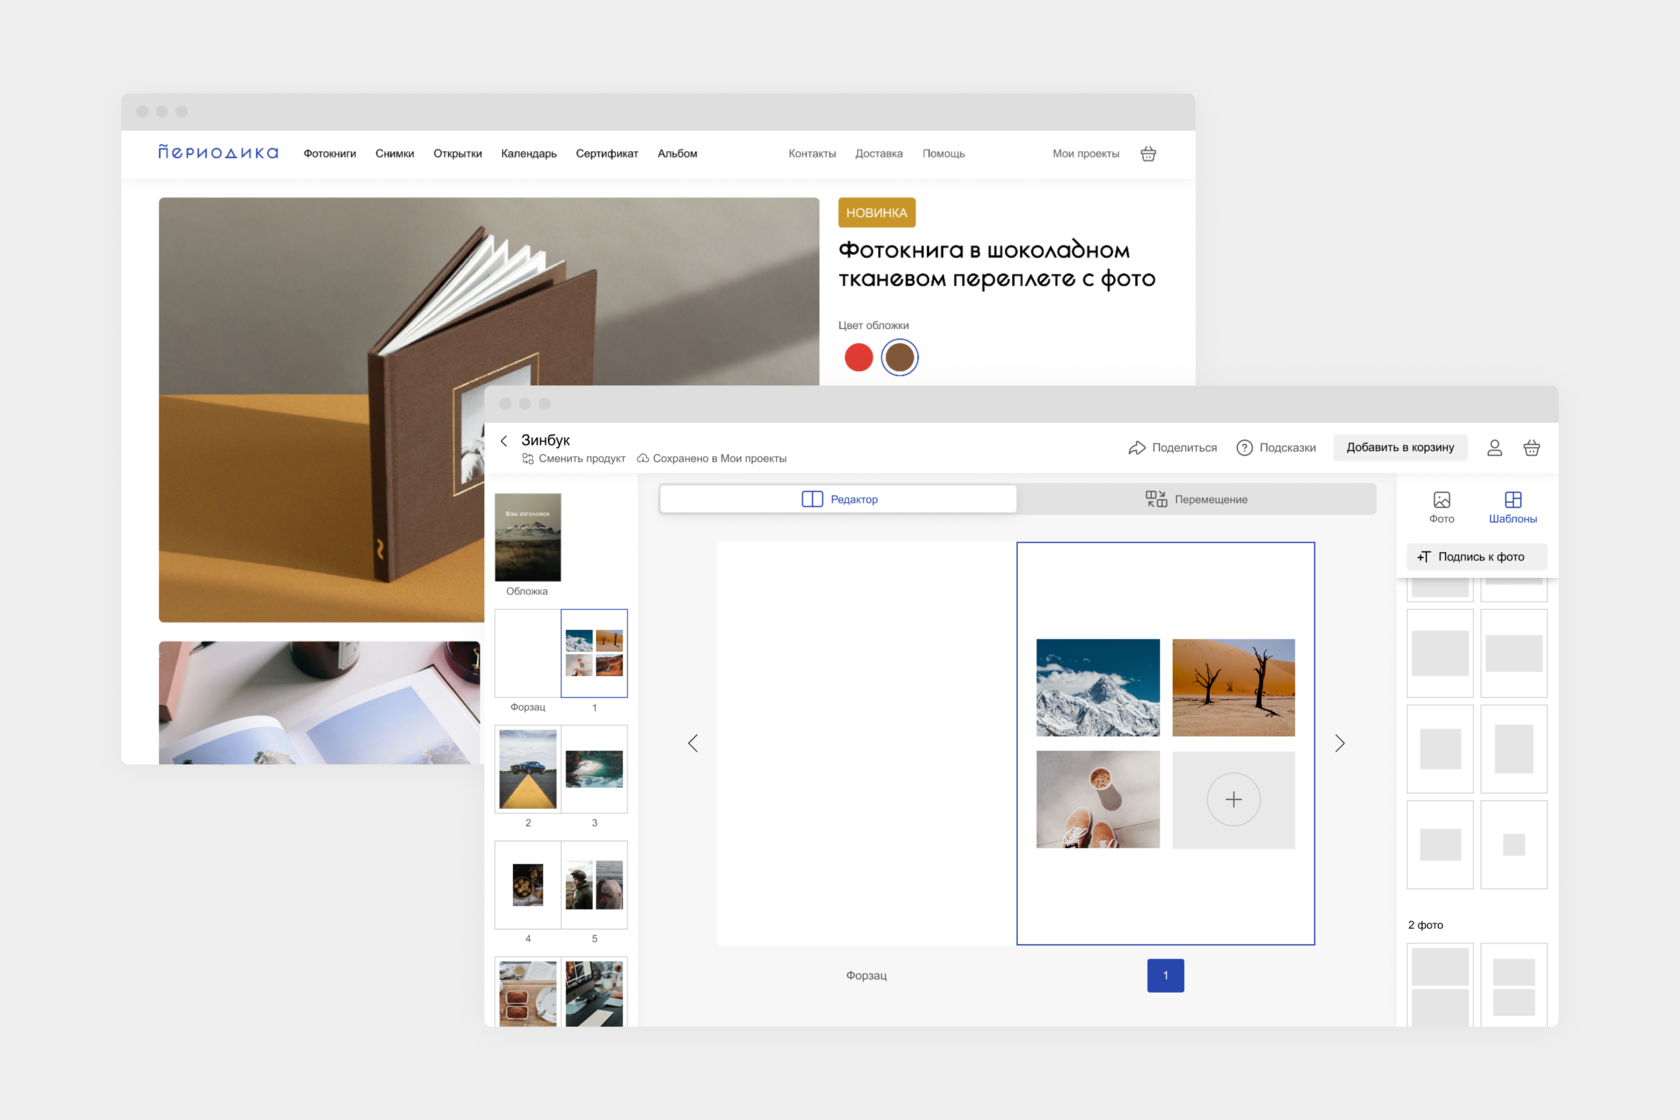The width and height of the screenshot is (1680, 1120).
Task: Open the Снимки menu item
Action: [x=395, y=154]
